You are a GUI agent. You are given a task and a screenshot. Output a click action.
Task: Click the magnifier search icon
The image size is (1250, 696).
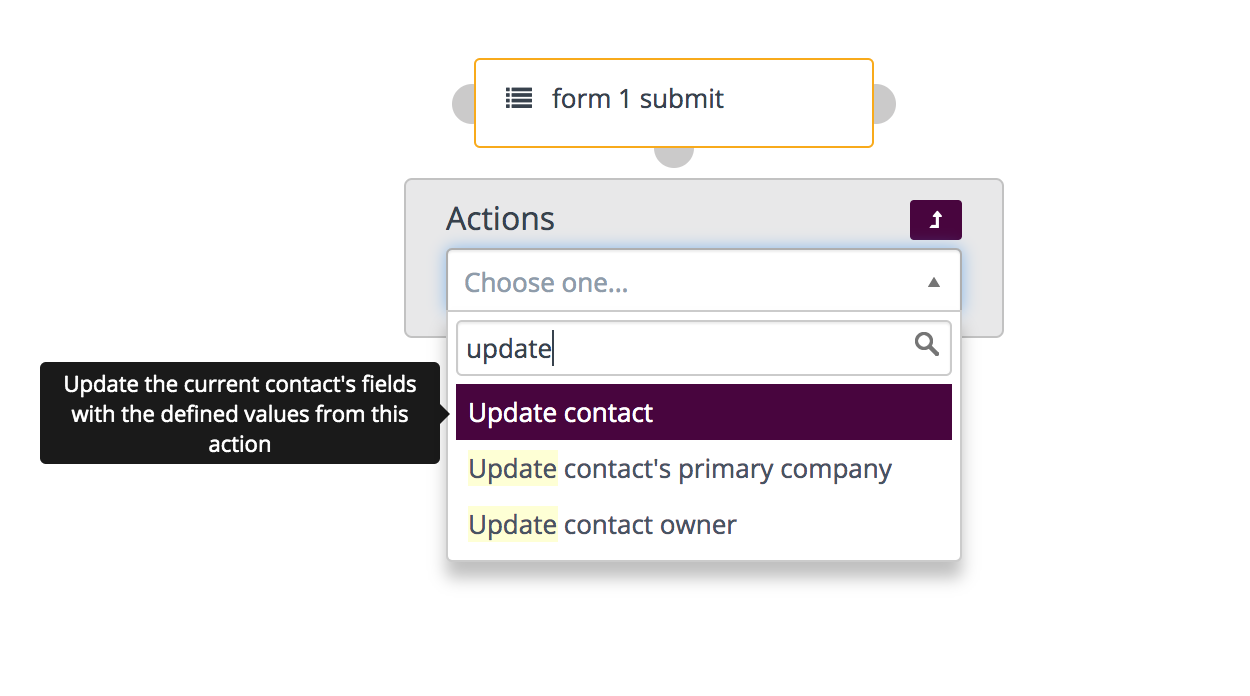(x=927, y=345)
